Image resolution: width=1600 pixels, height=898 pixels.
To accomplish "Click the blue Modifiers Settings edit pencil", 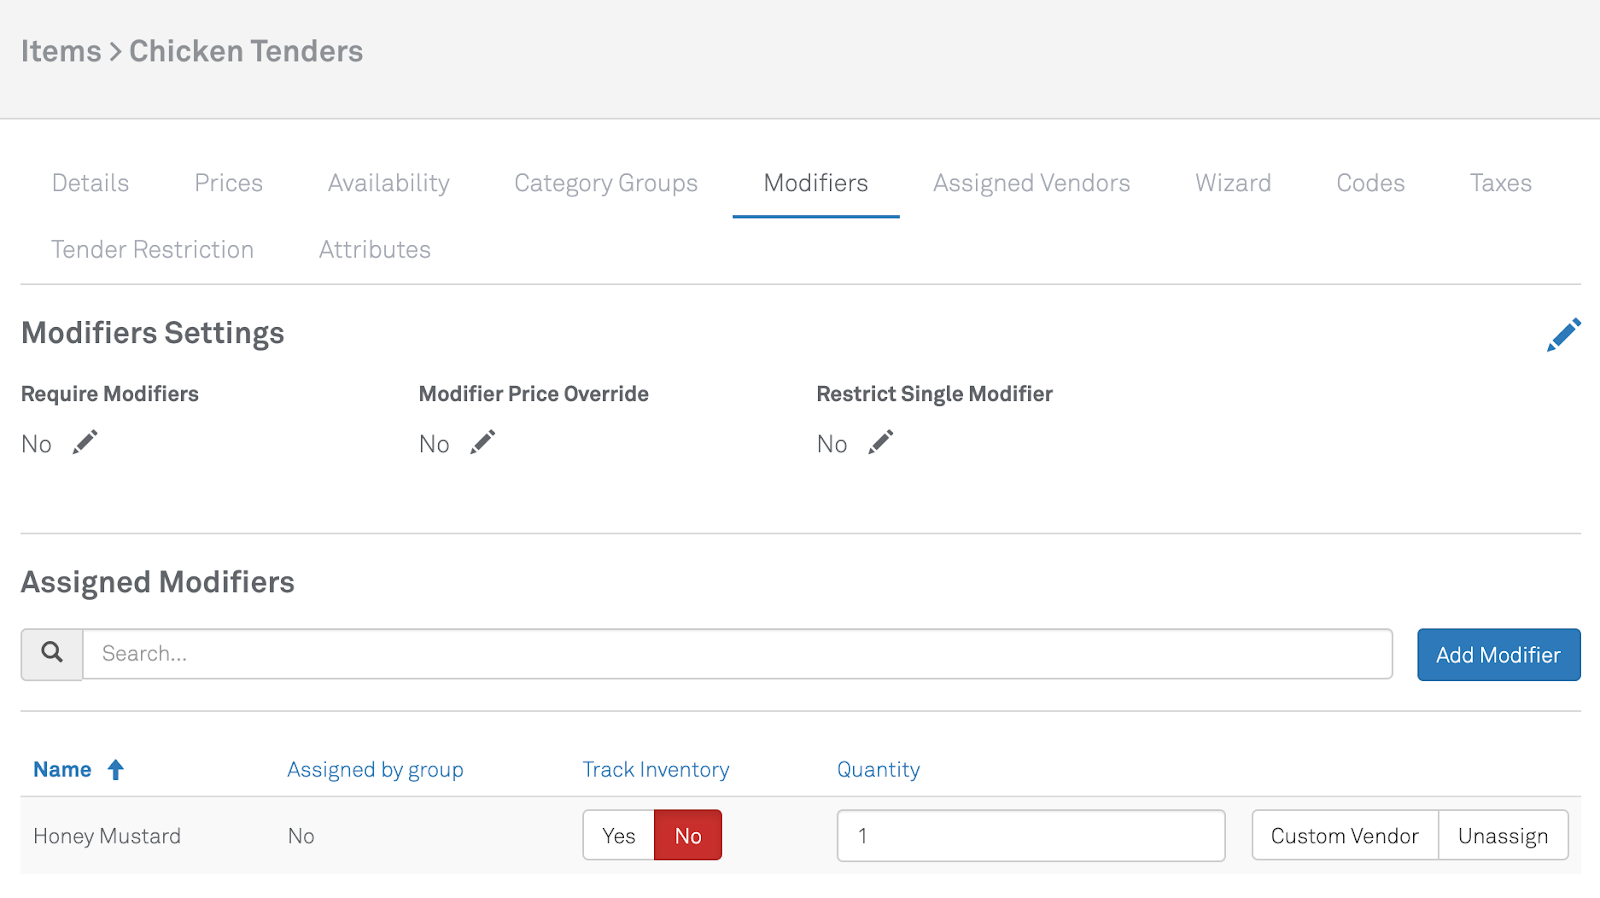I will [x=1563, y=335].
